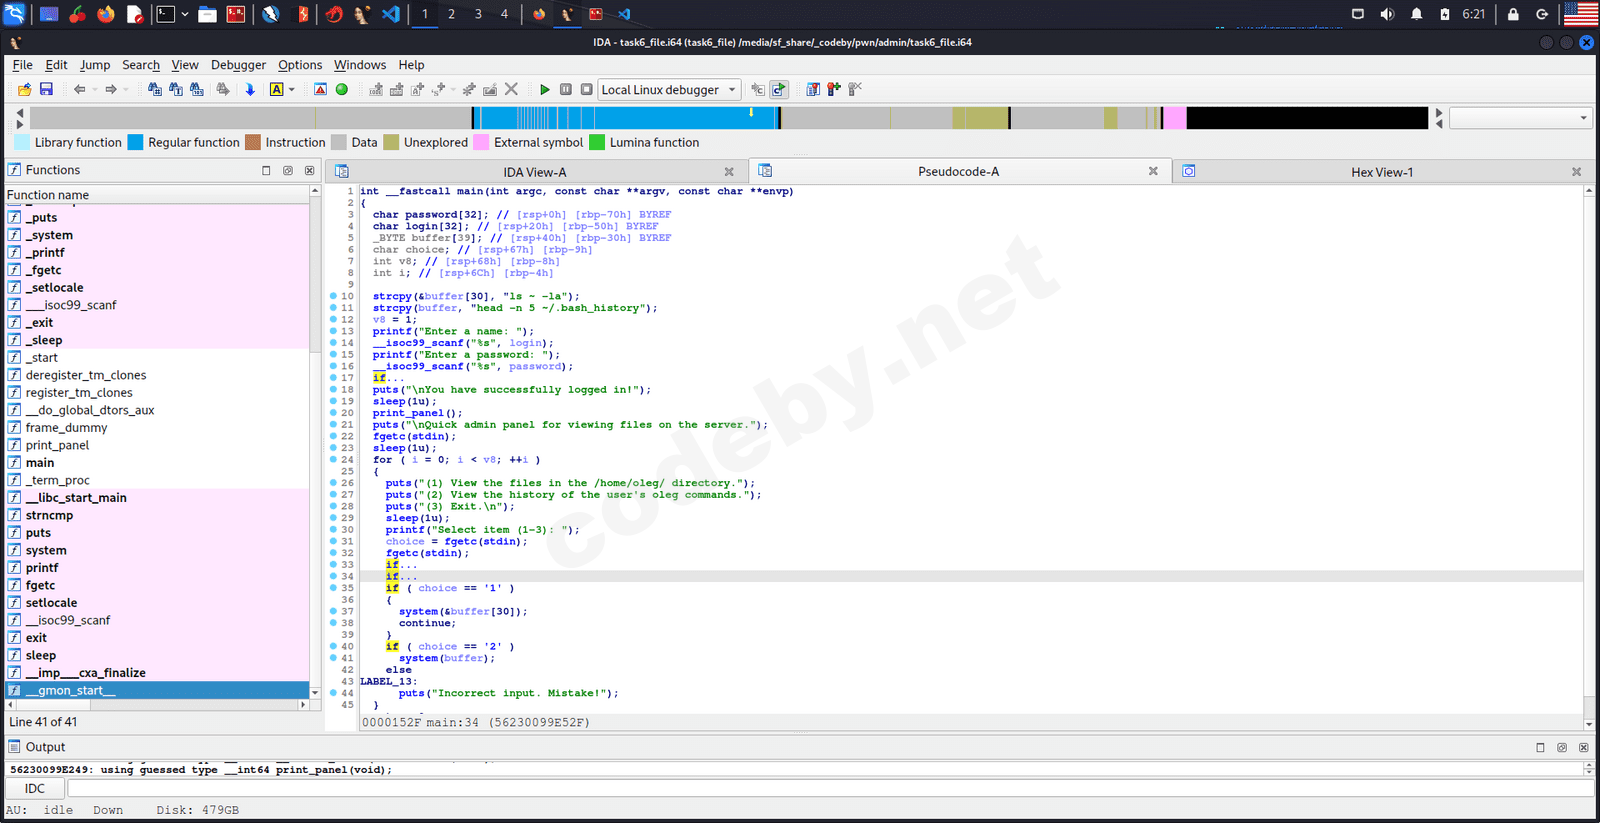Viewport: 1600px width, 823px height.
Task: Click the Save database floppy icon
Action: click(x=46, y=90)
